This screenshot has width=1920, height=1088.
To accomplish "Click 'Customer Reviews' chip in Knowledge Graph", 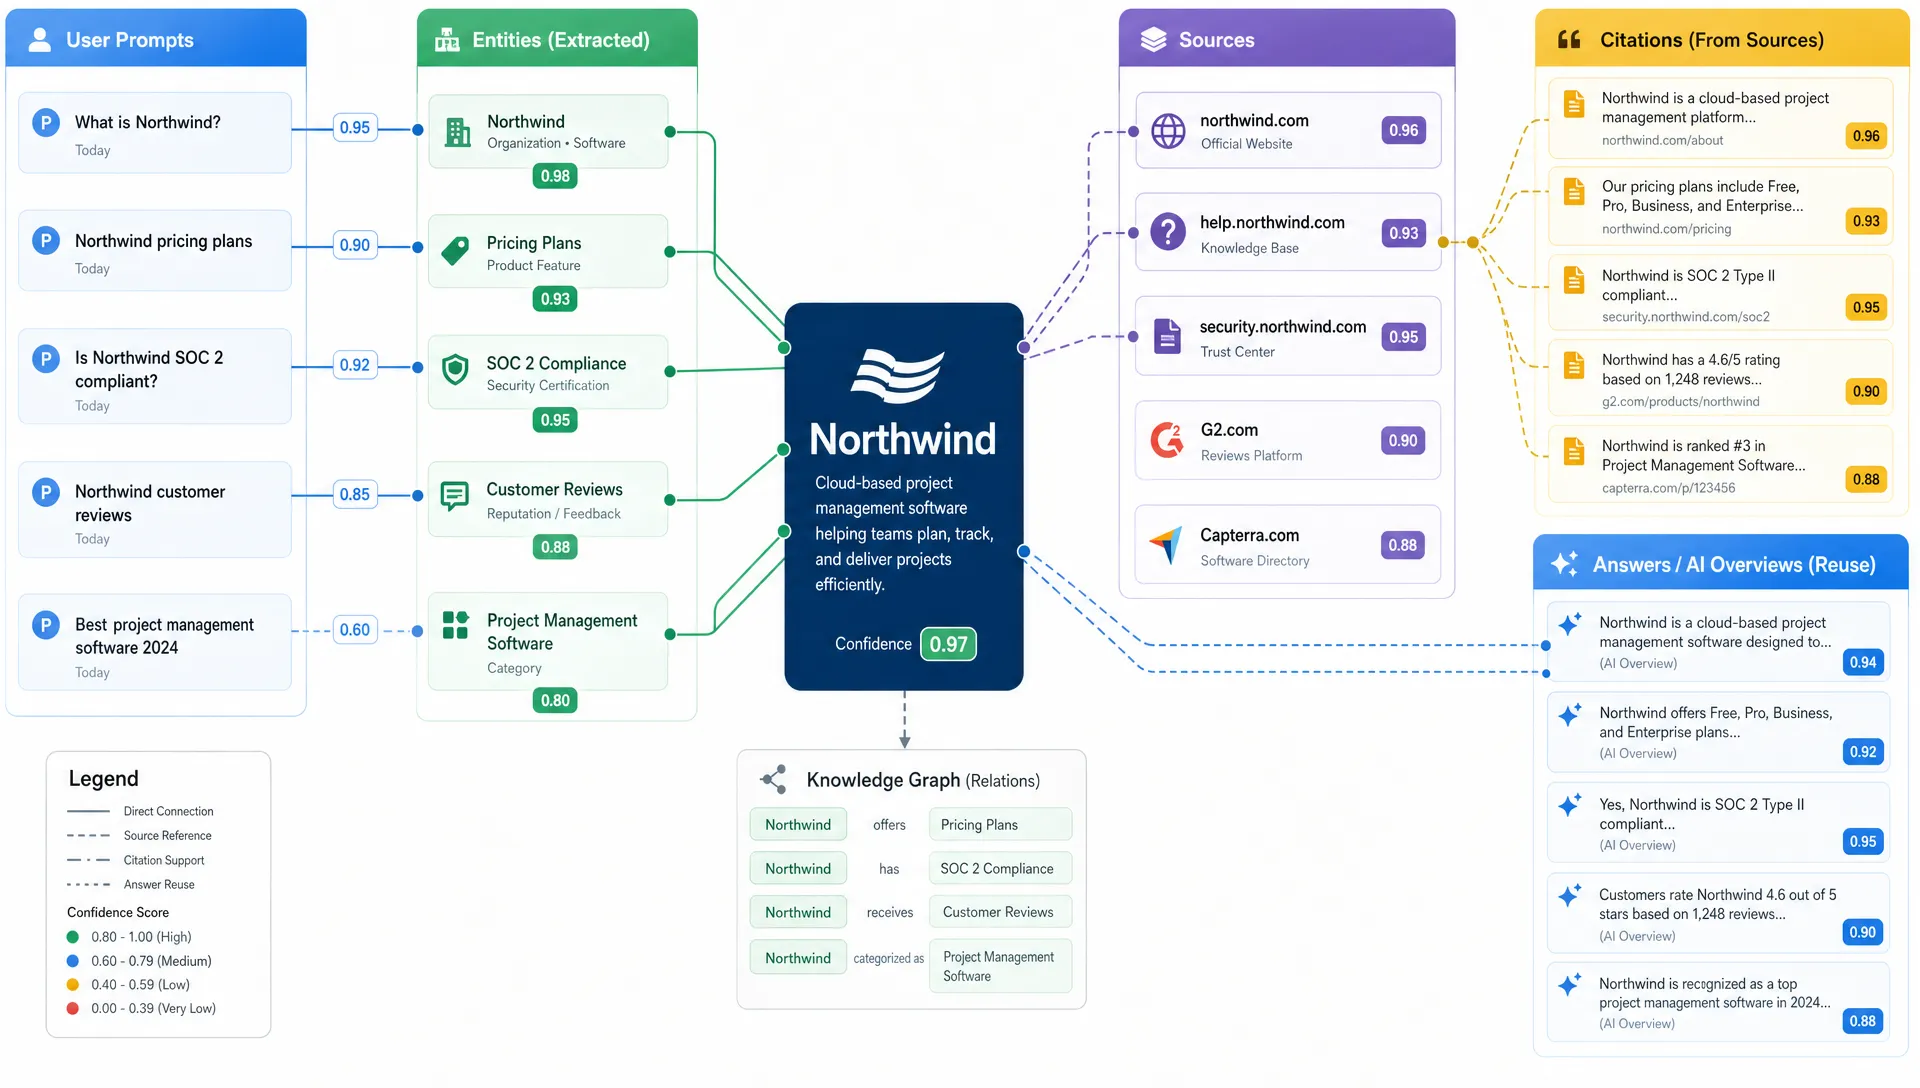I will pyautogui.click(x=1000, y=912).
